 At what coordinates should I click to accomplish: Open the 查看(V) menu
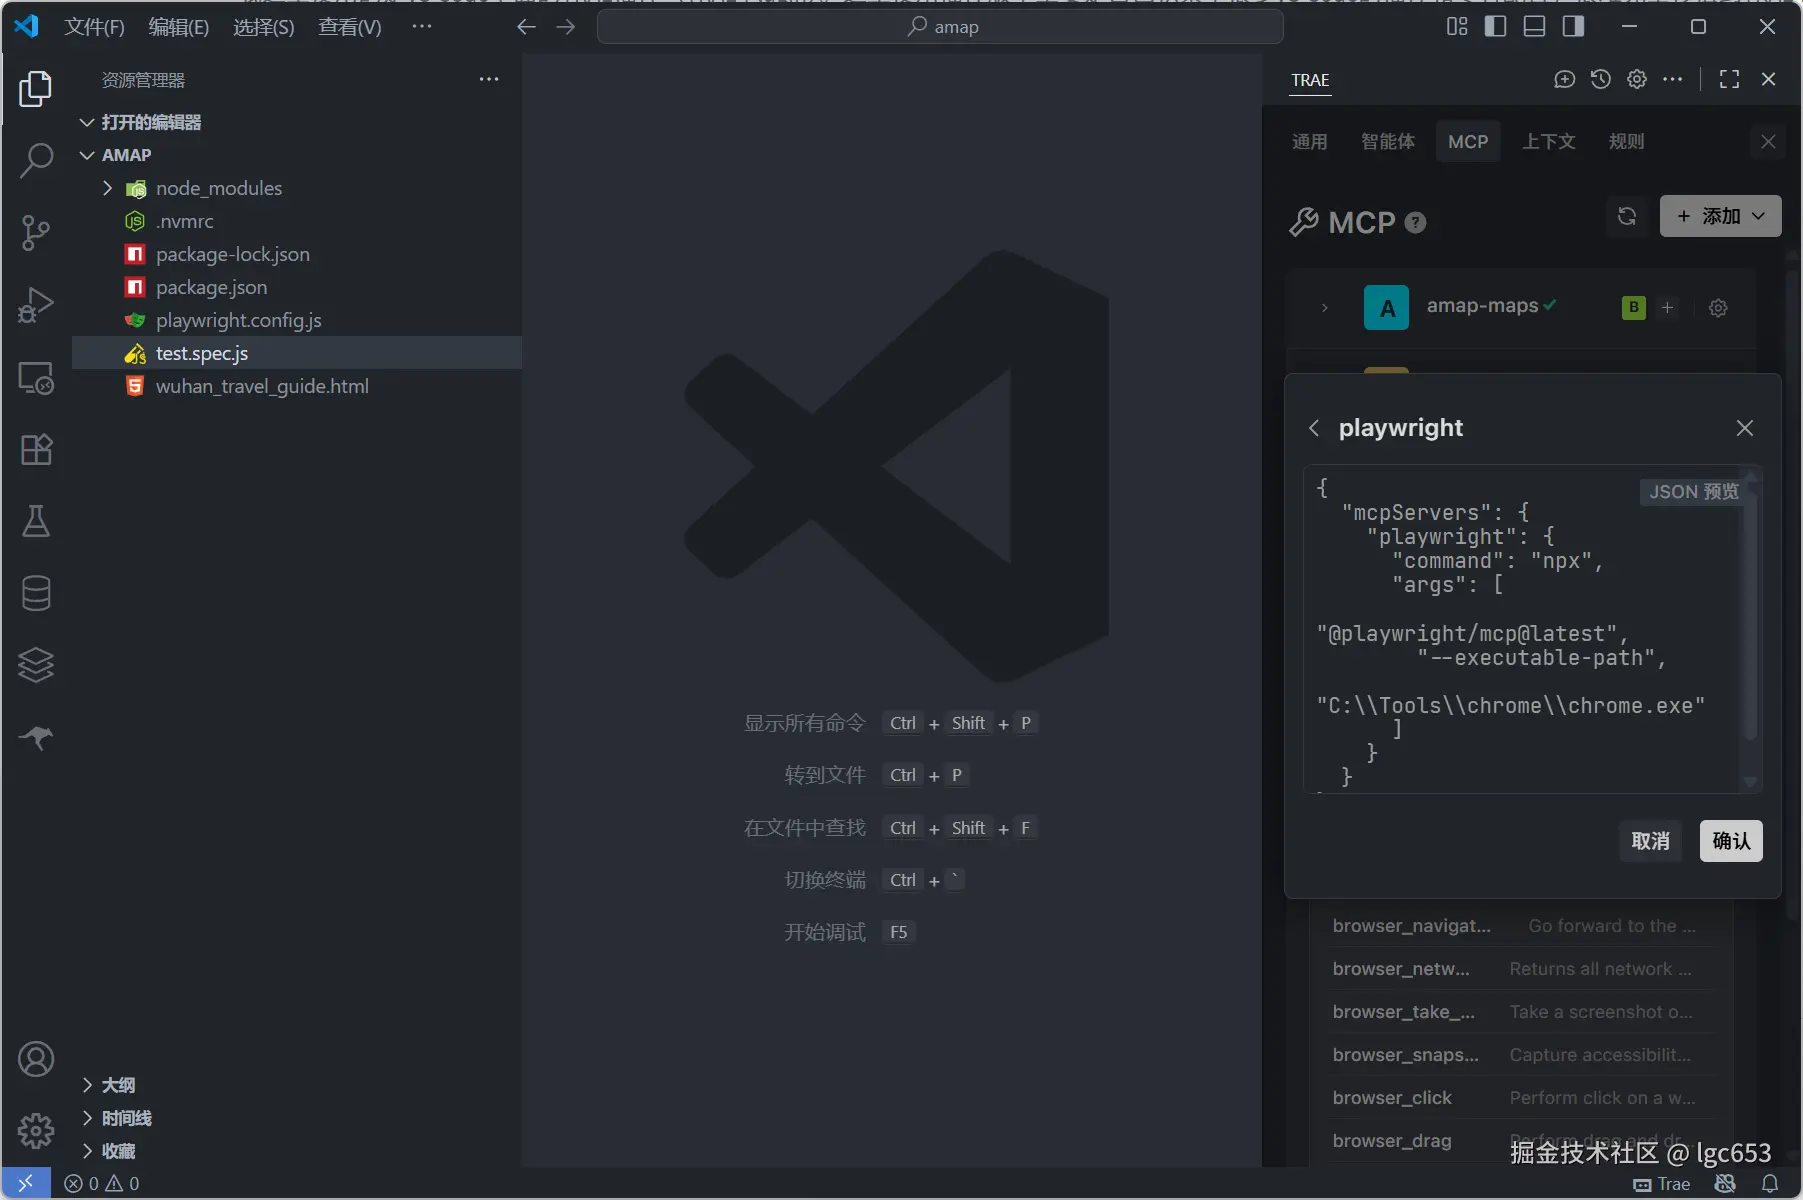pyautogui.click(x=350, y=27)
